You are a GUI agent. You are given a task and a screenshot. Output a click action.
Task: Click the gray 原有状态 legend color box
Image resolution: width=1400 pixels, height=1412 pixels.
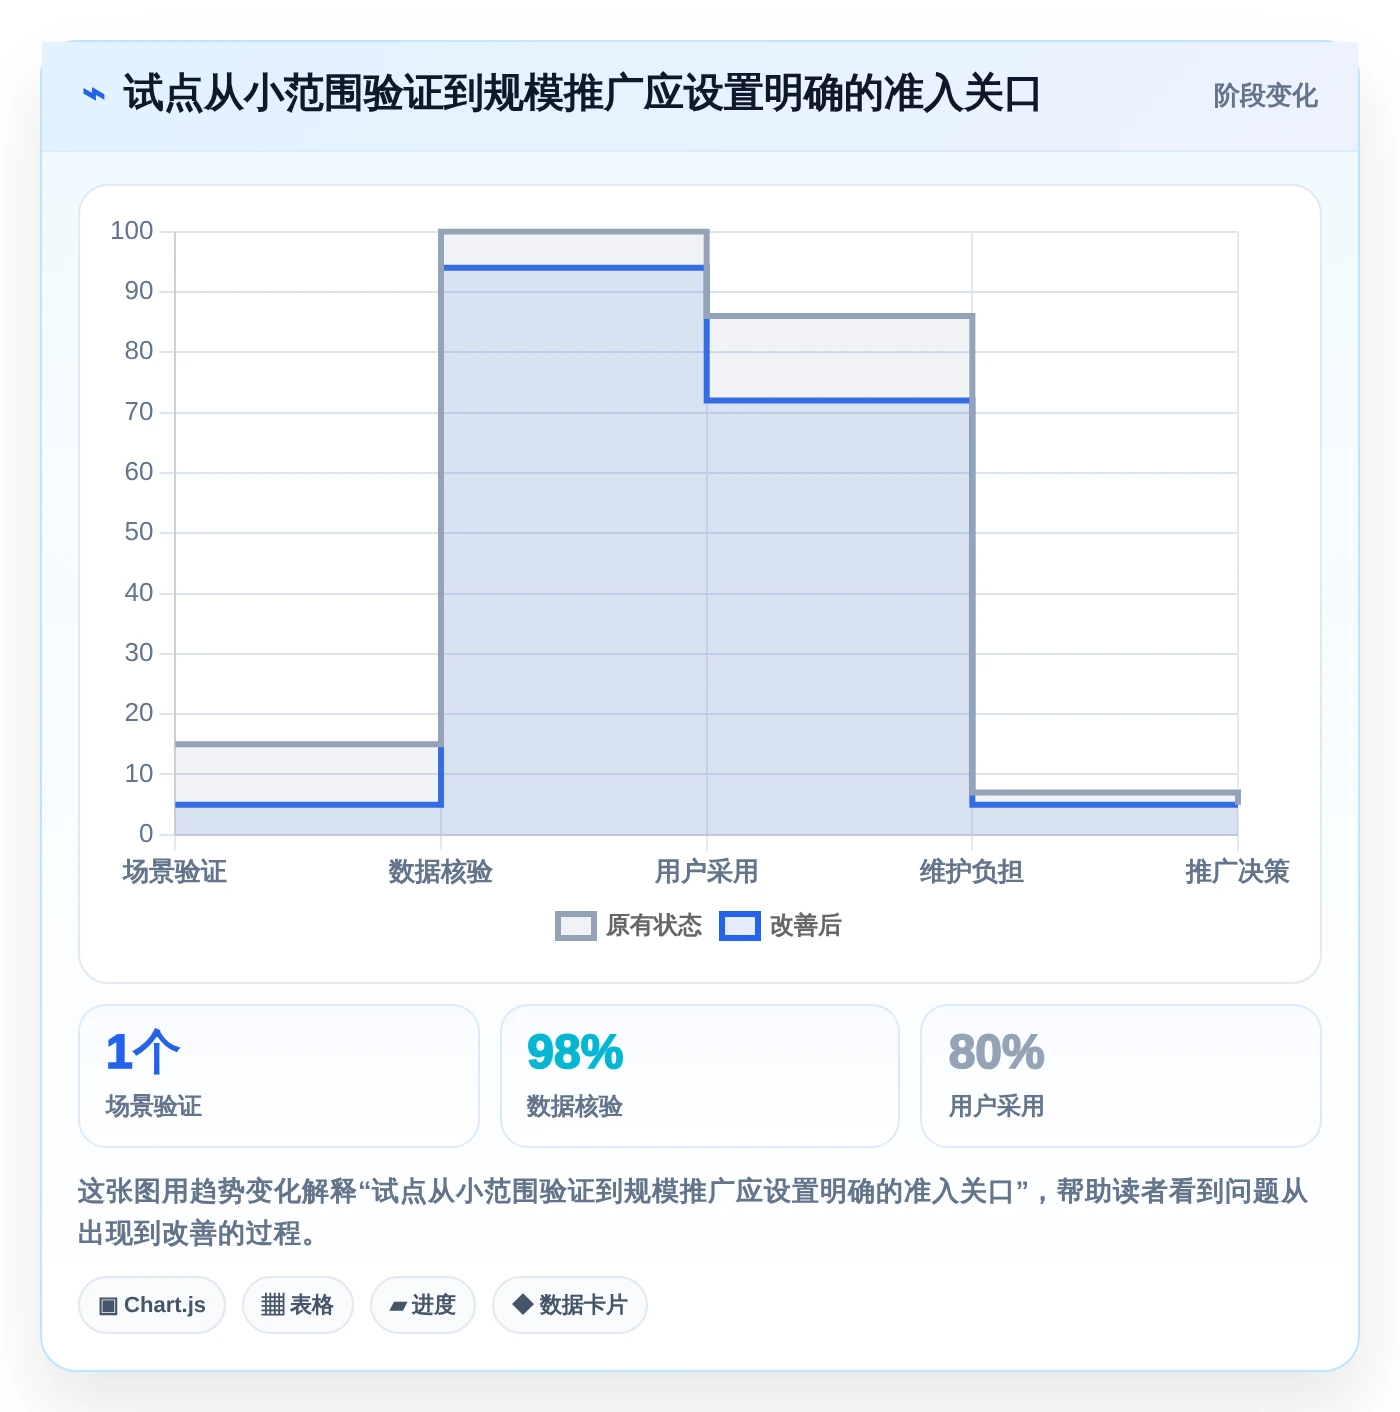(576, 926)
